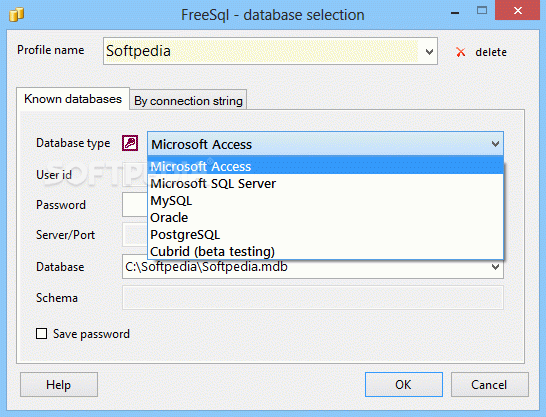This screenshot has height=417, width=546.
Task: Minimize the FreeSql window
Action: point(455,13)
